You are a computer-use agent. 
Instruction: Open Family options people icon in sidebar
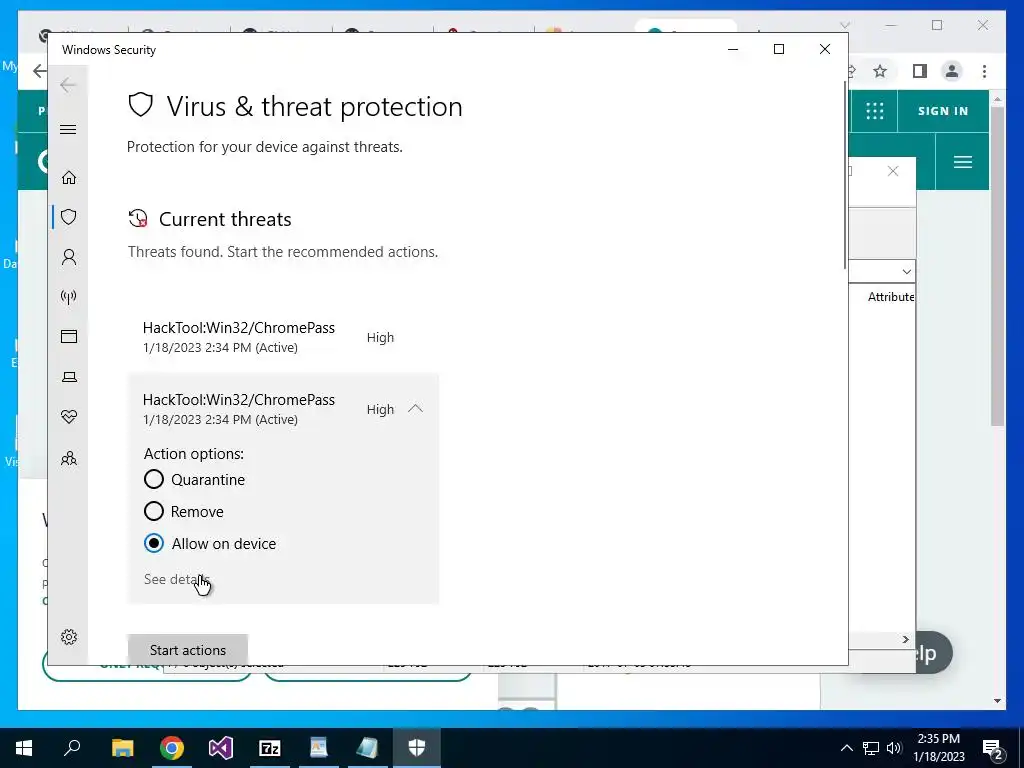point(69,458)
